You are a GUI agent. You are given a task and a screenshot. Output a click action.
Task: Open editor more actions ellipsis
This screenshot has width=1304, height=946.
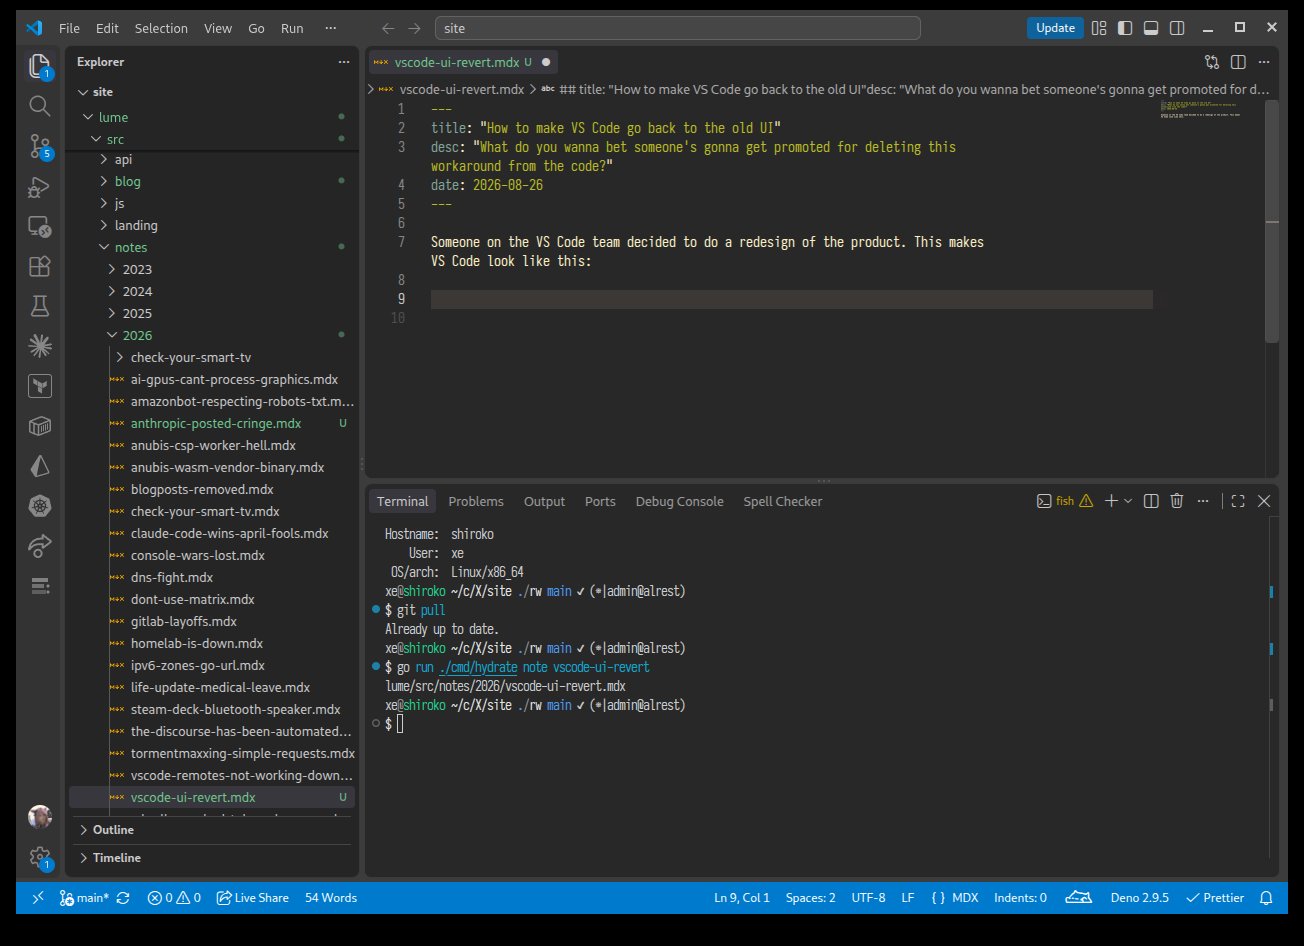[x=1264, y=62]
